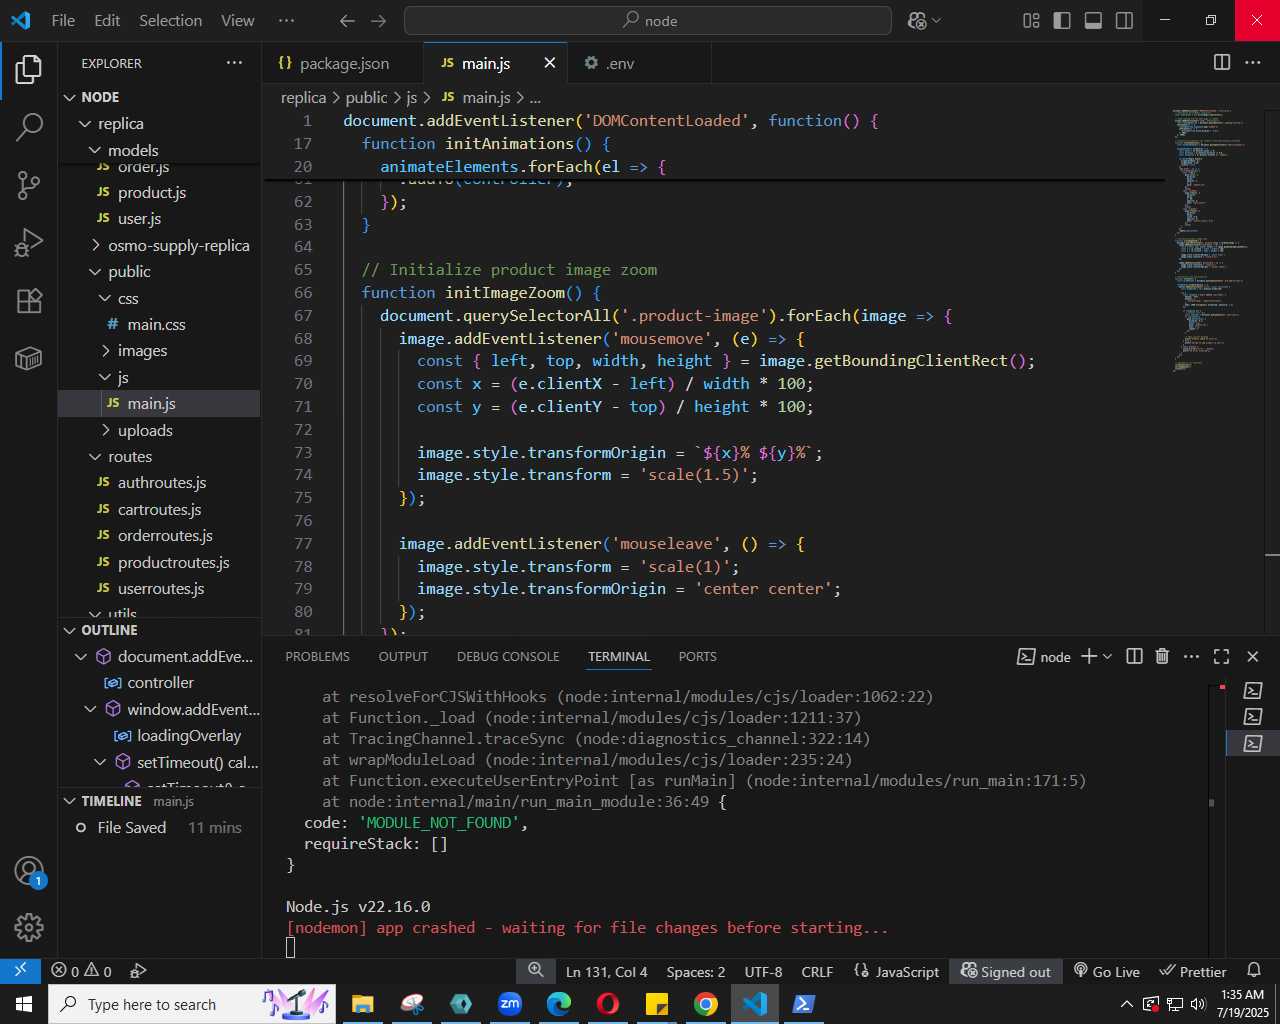This screenshot has width=1280, height=1024.
Task: Toggle the primary side bar
Action: coord(1062,20)
